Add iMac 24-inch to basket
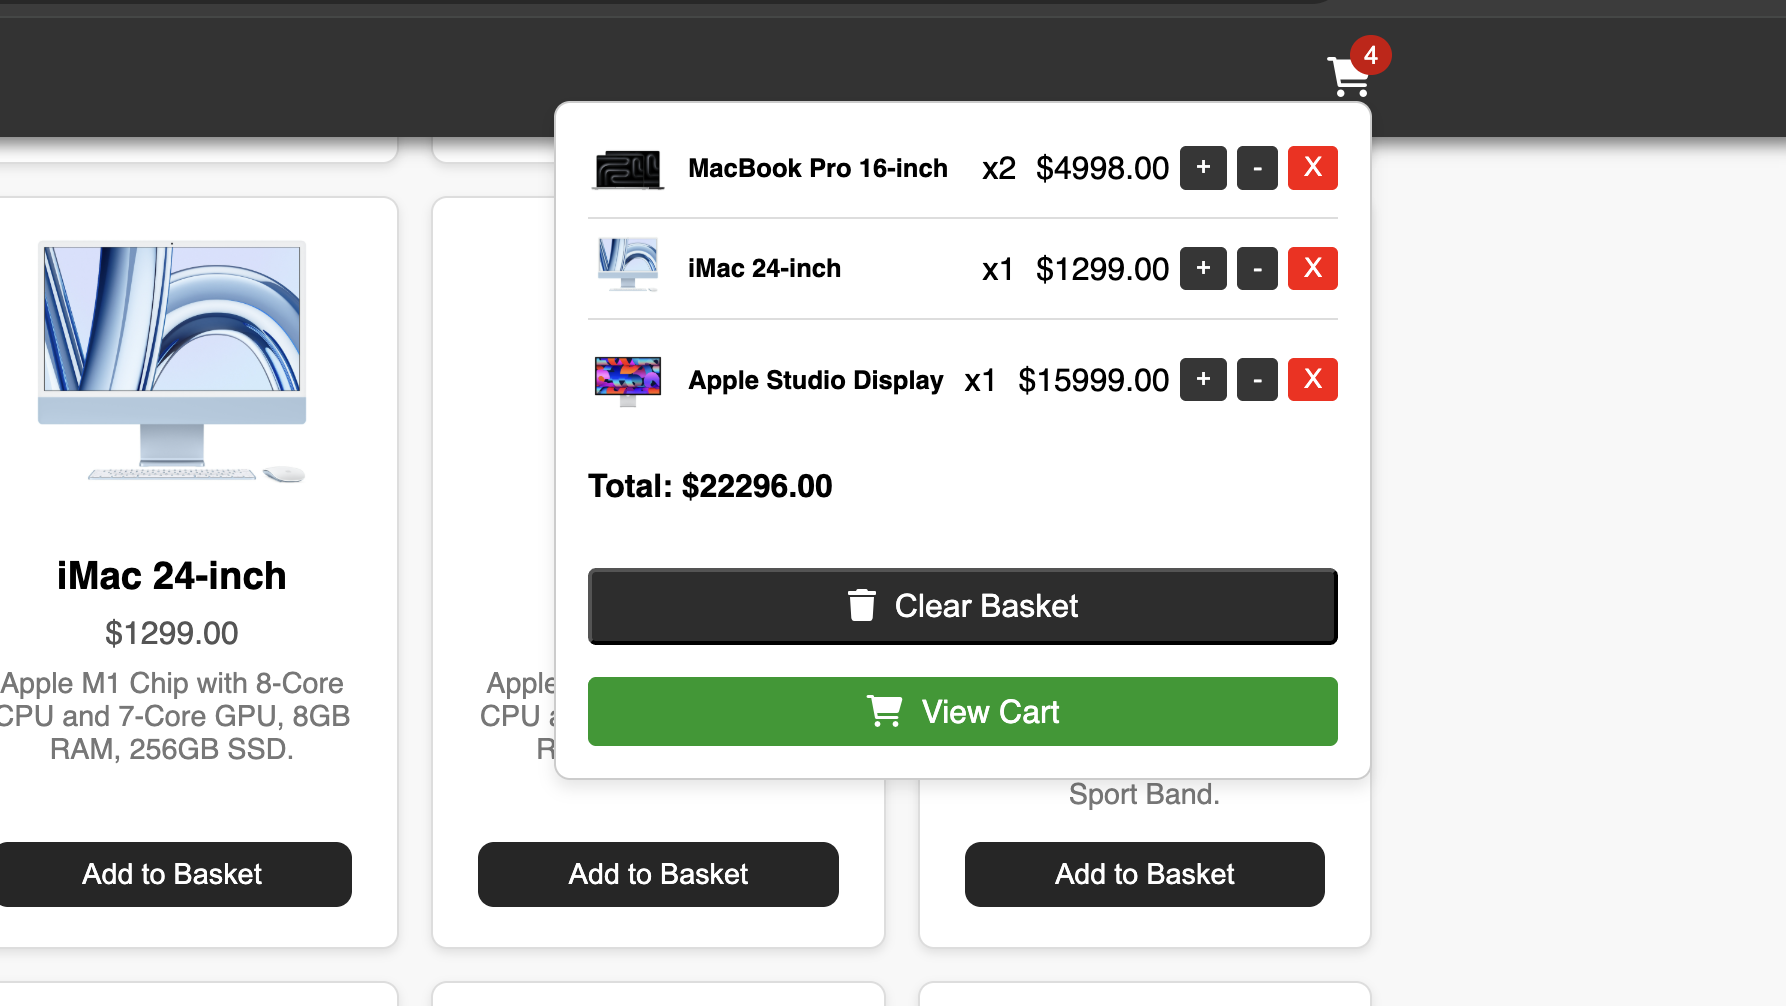Screen dimensions: 1786x1006 pyautogui.click(x=172, y=874)
